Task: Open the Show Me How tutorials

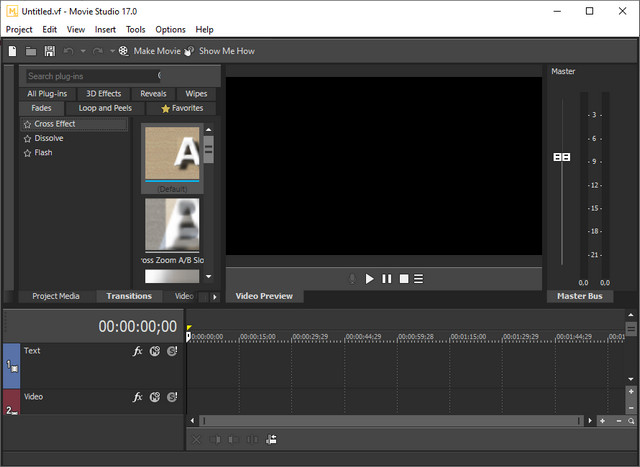Action: click(219, 51)
